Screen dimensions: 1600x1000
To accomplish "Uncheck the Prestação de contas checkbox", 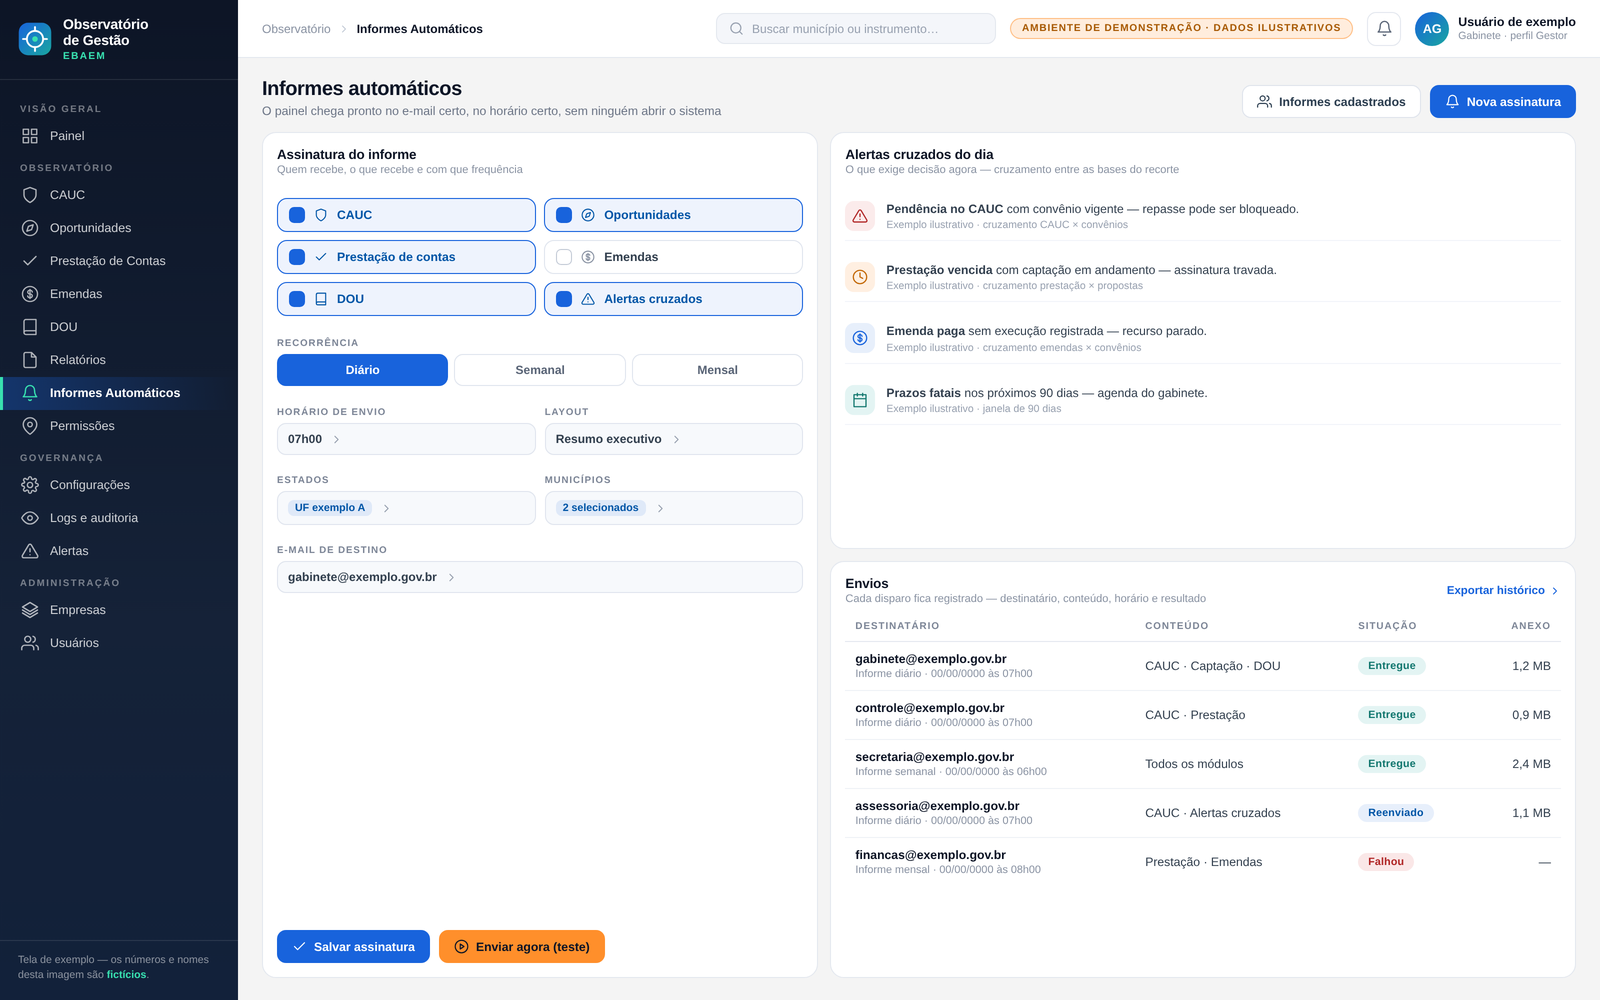I will click(x=297, y=257).
